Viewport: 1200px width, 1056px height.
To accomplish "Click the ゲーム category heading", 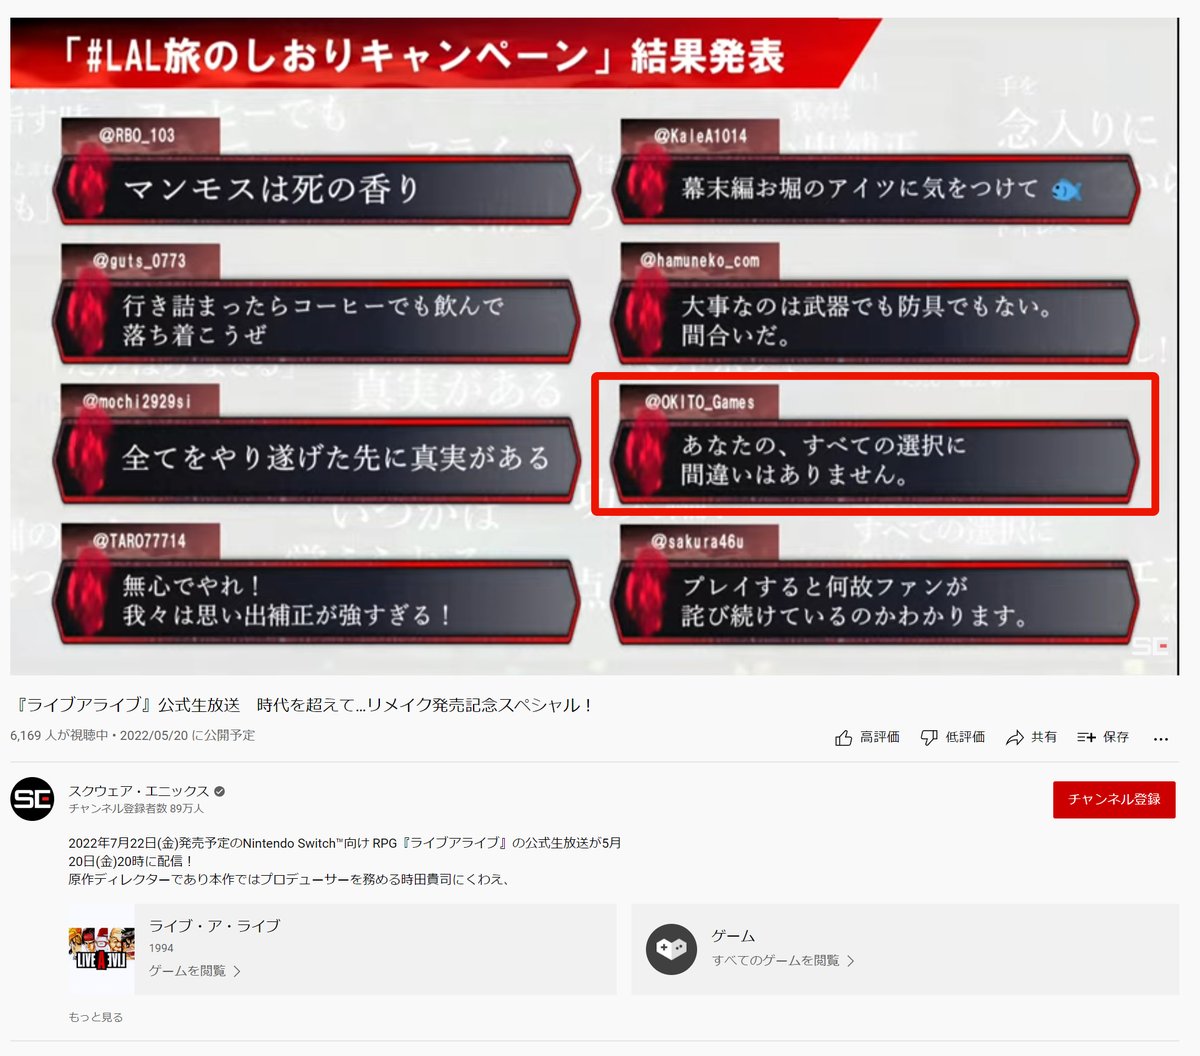I will pyautogui.click(x=733, y=936).
